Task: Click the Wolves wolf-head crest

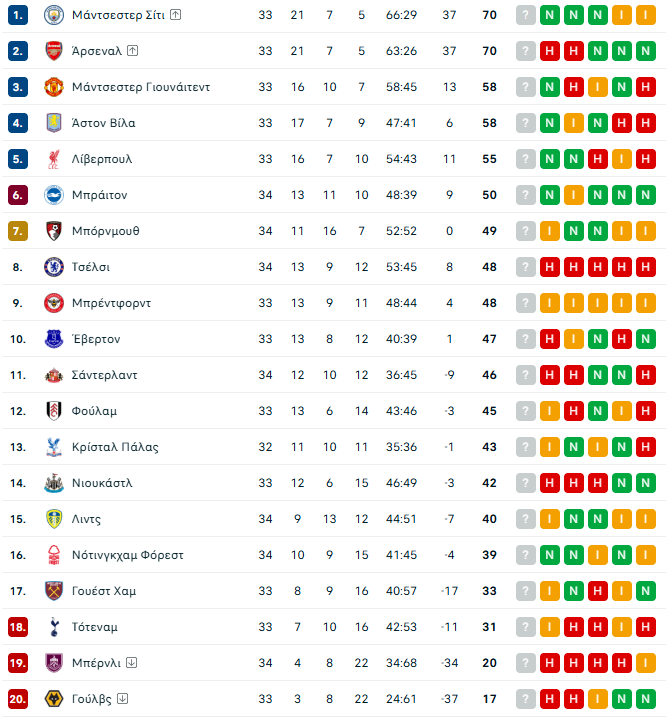Action: 53,699
